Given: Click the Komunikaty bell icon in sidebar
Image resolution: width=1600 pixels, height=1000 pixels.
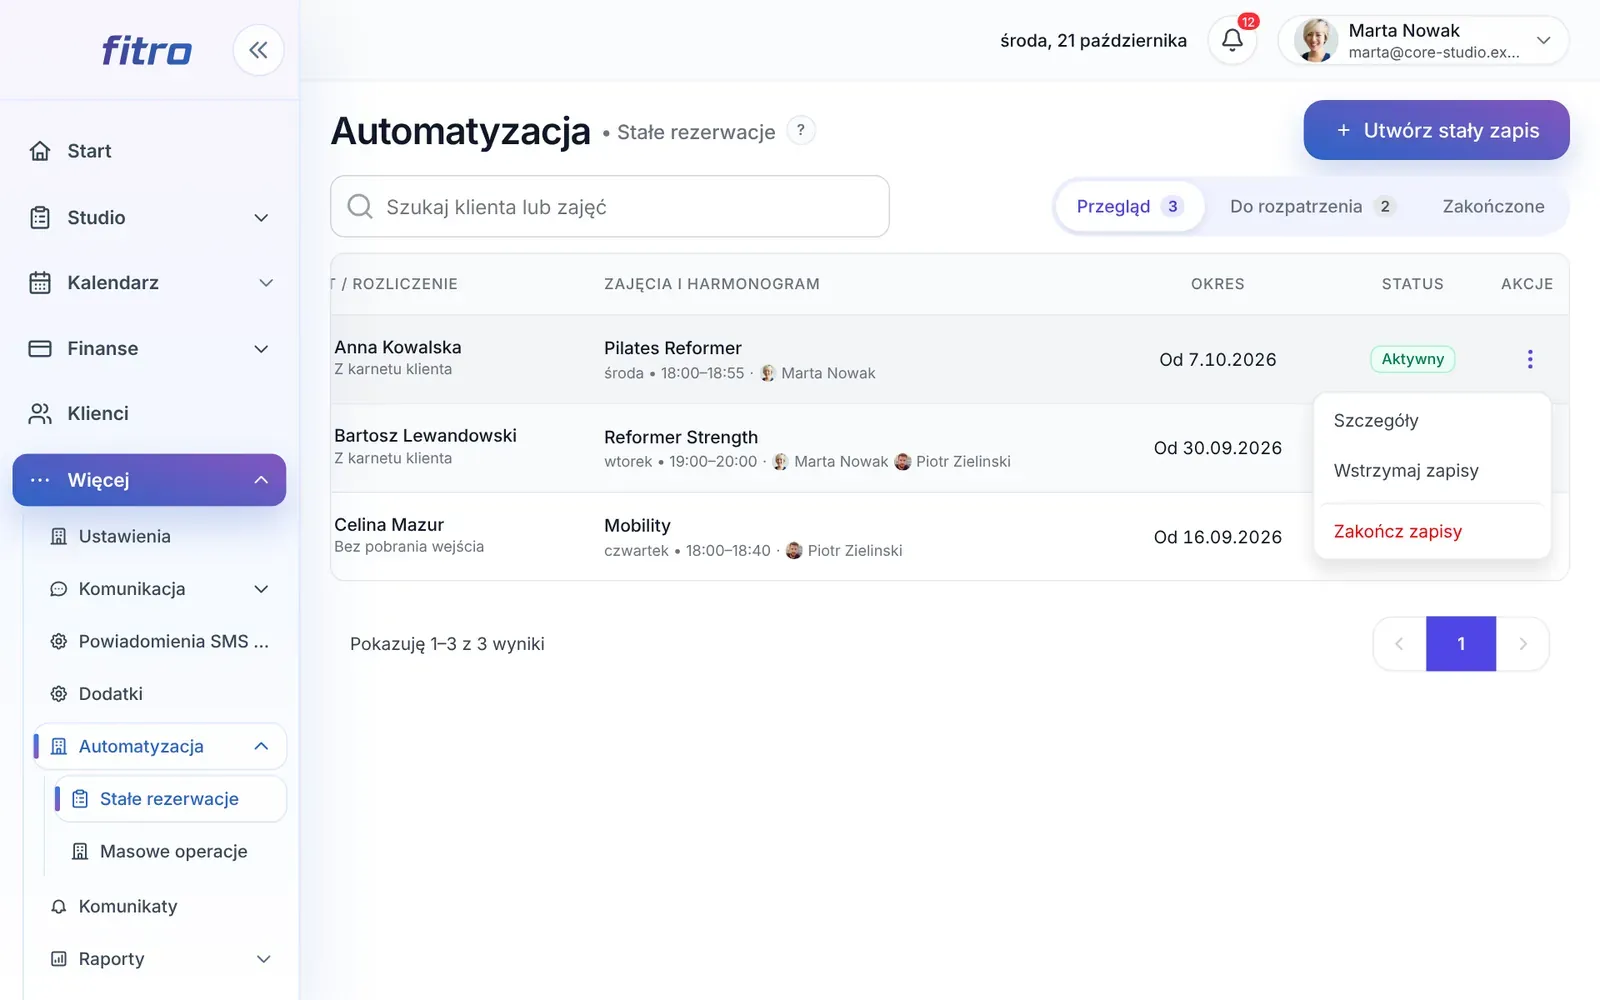Looking at the screenshot, I should [x=59, y=907].
